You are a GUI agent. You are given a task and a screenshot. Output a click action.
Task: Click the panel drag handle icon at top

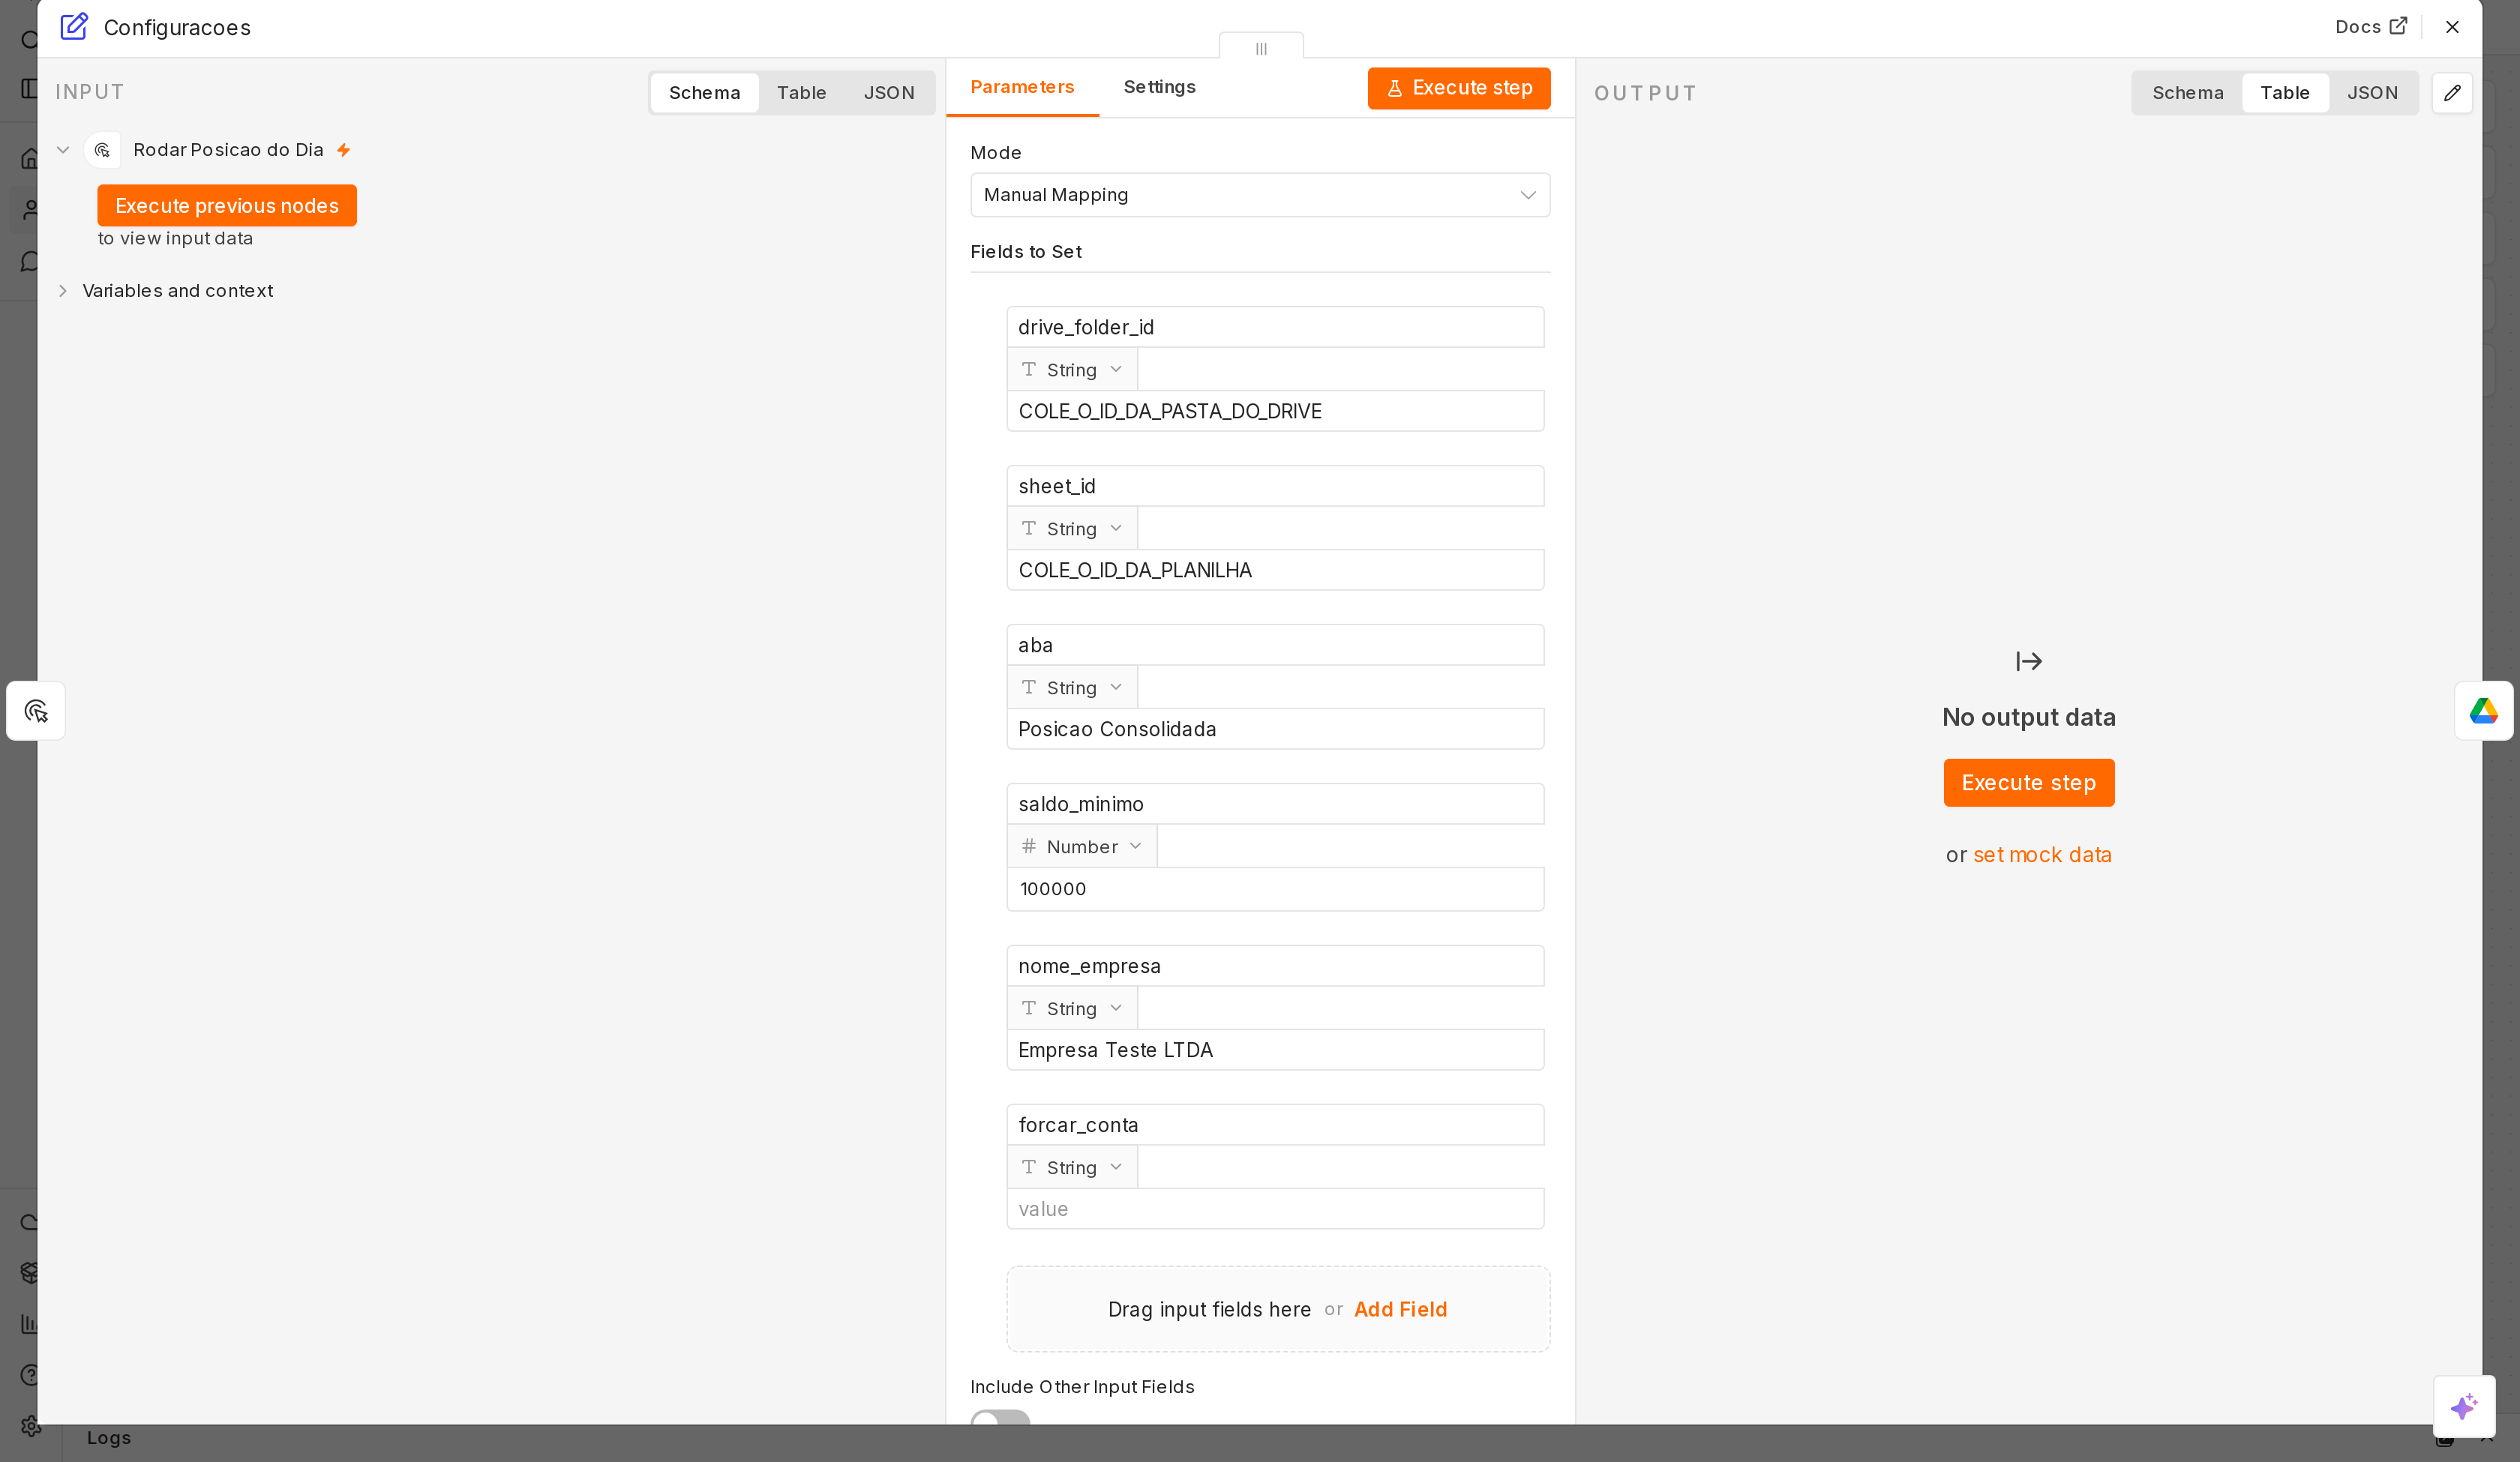point(1261,47)
